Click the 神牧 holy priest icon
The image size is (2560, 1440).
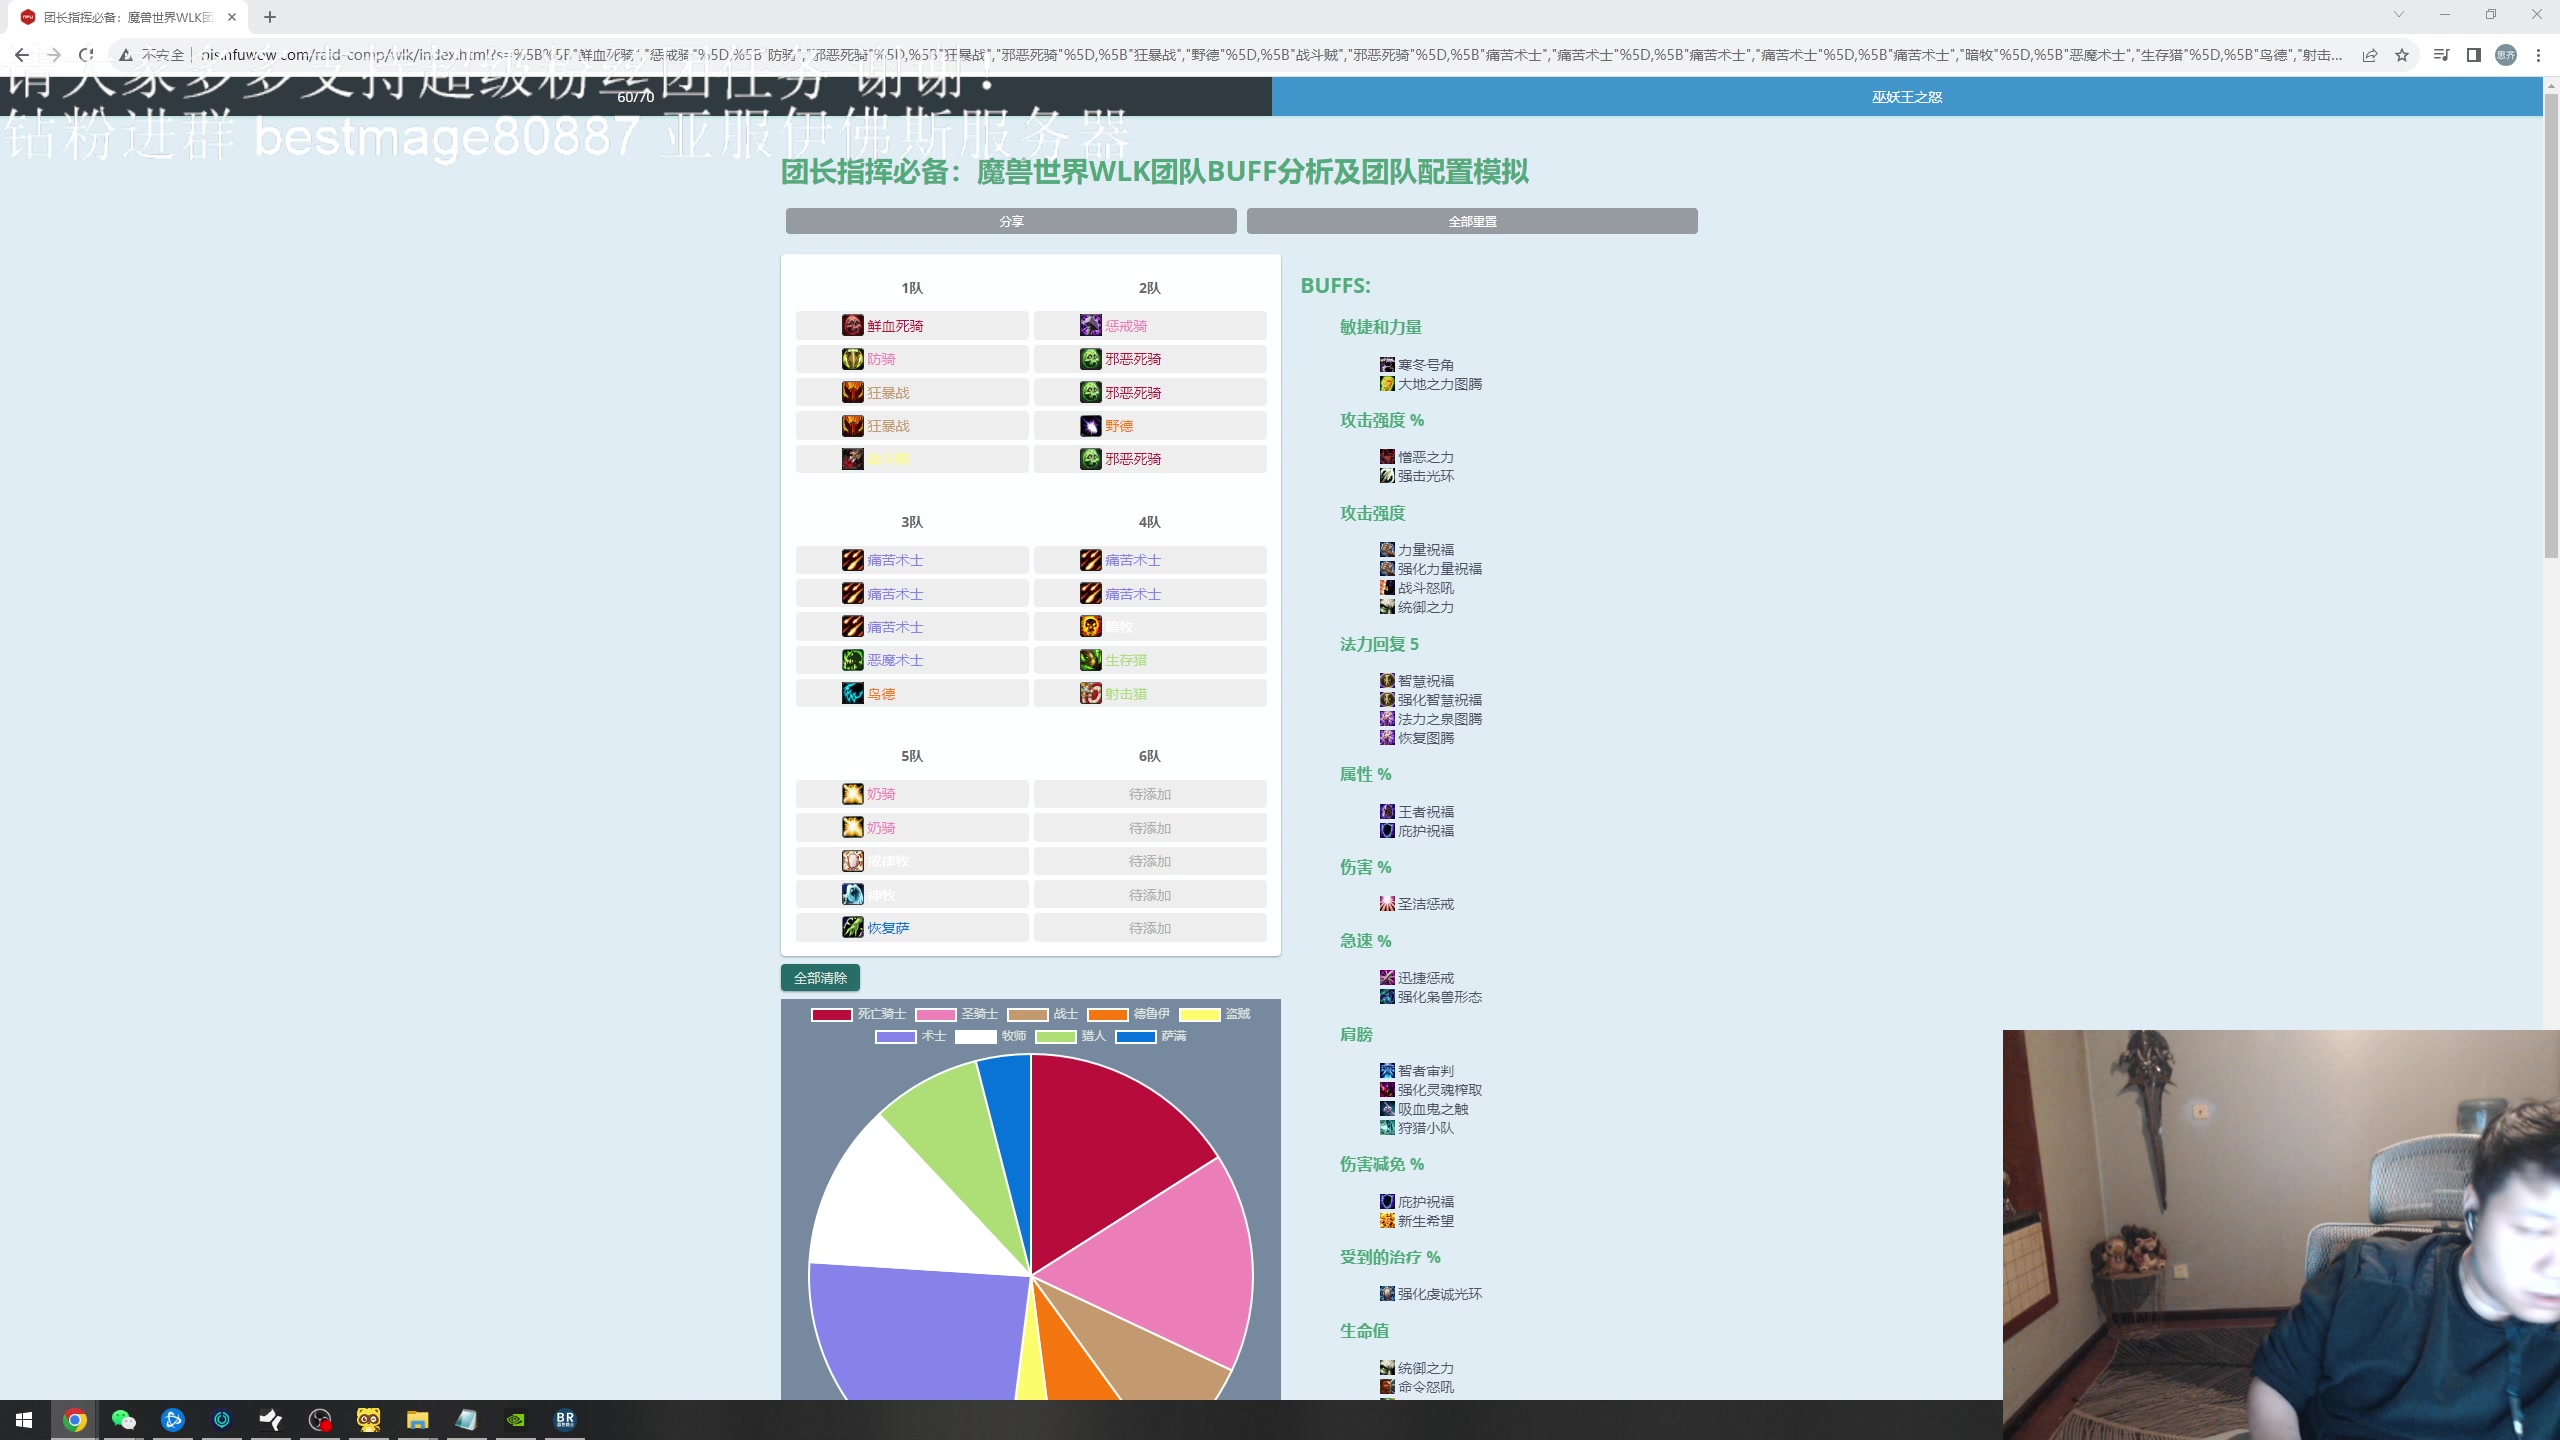(852, 895)
